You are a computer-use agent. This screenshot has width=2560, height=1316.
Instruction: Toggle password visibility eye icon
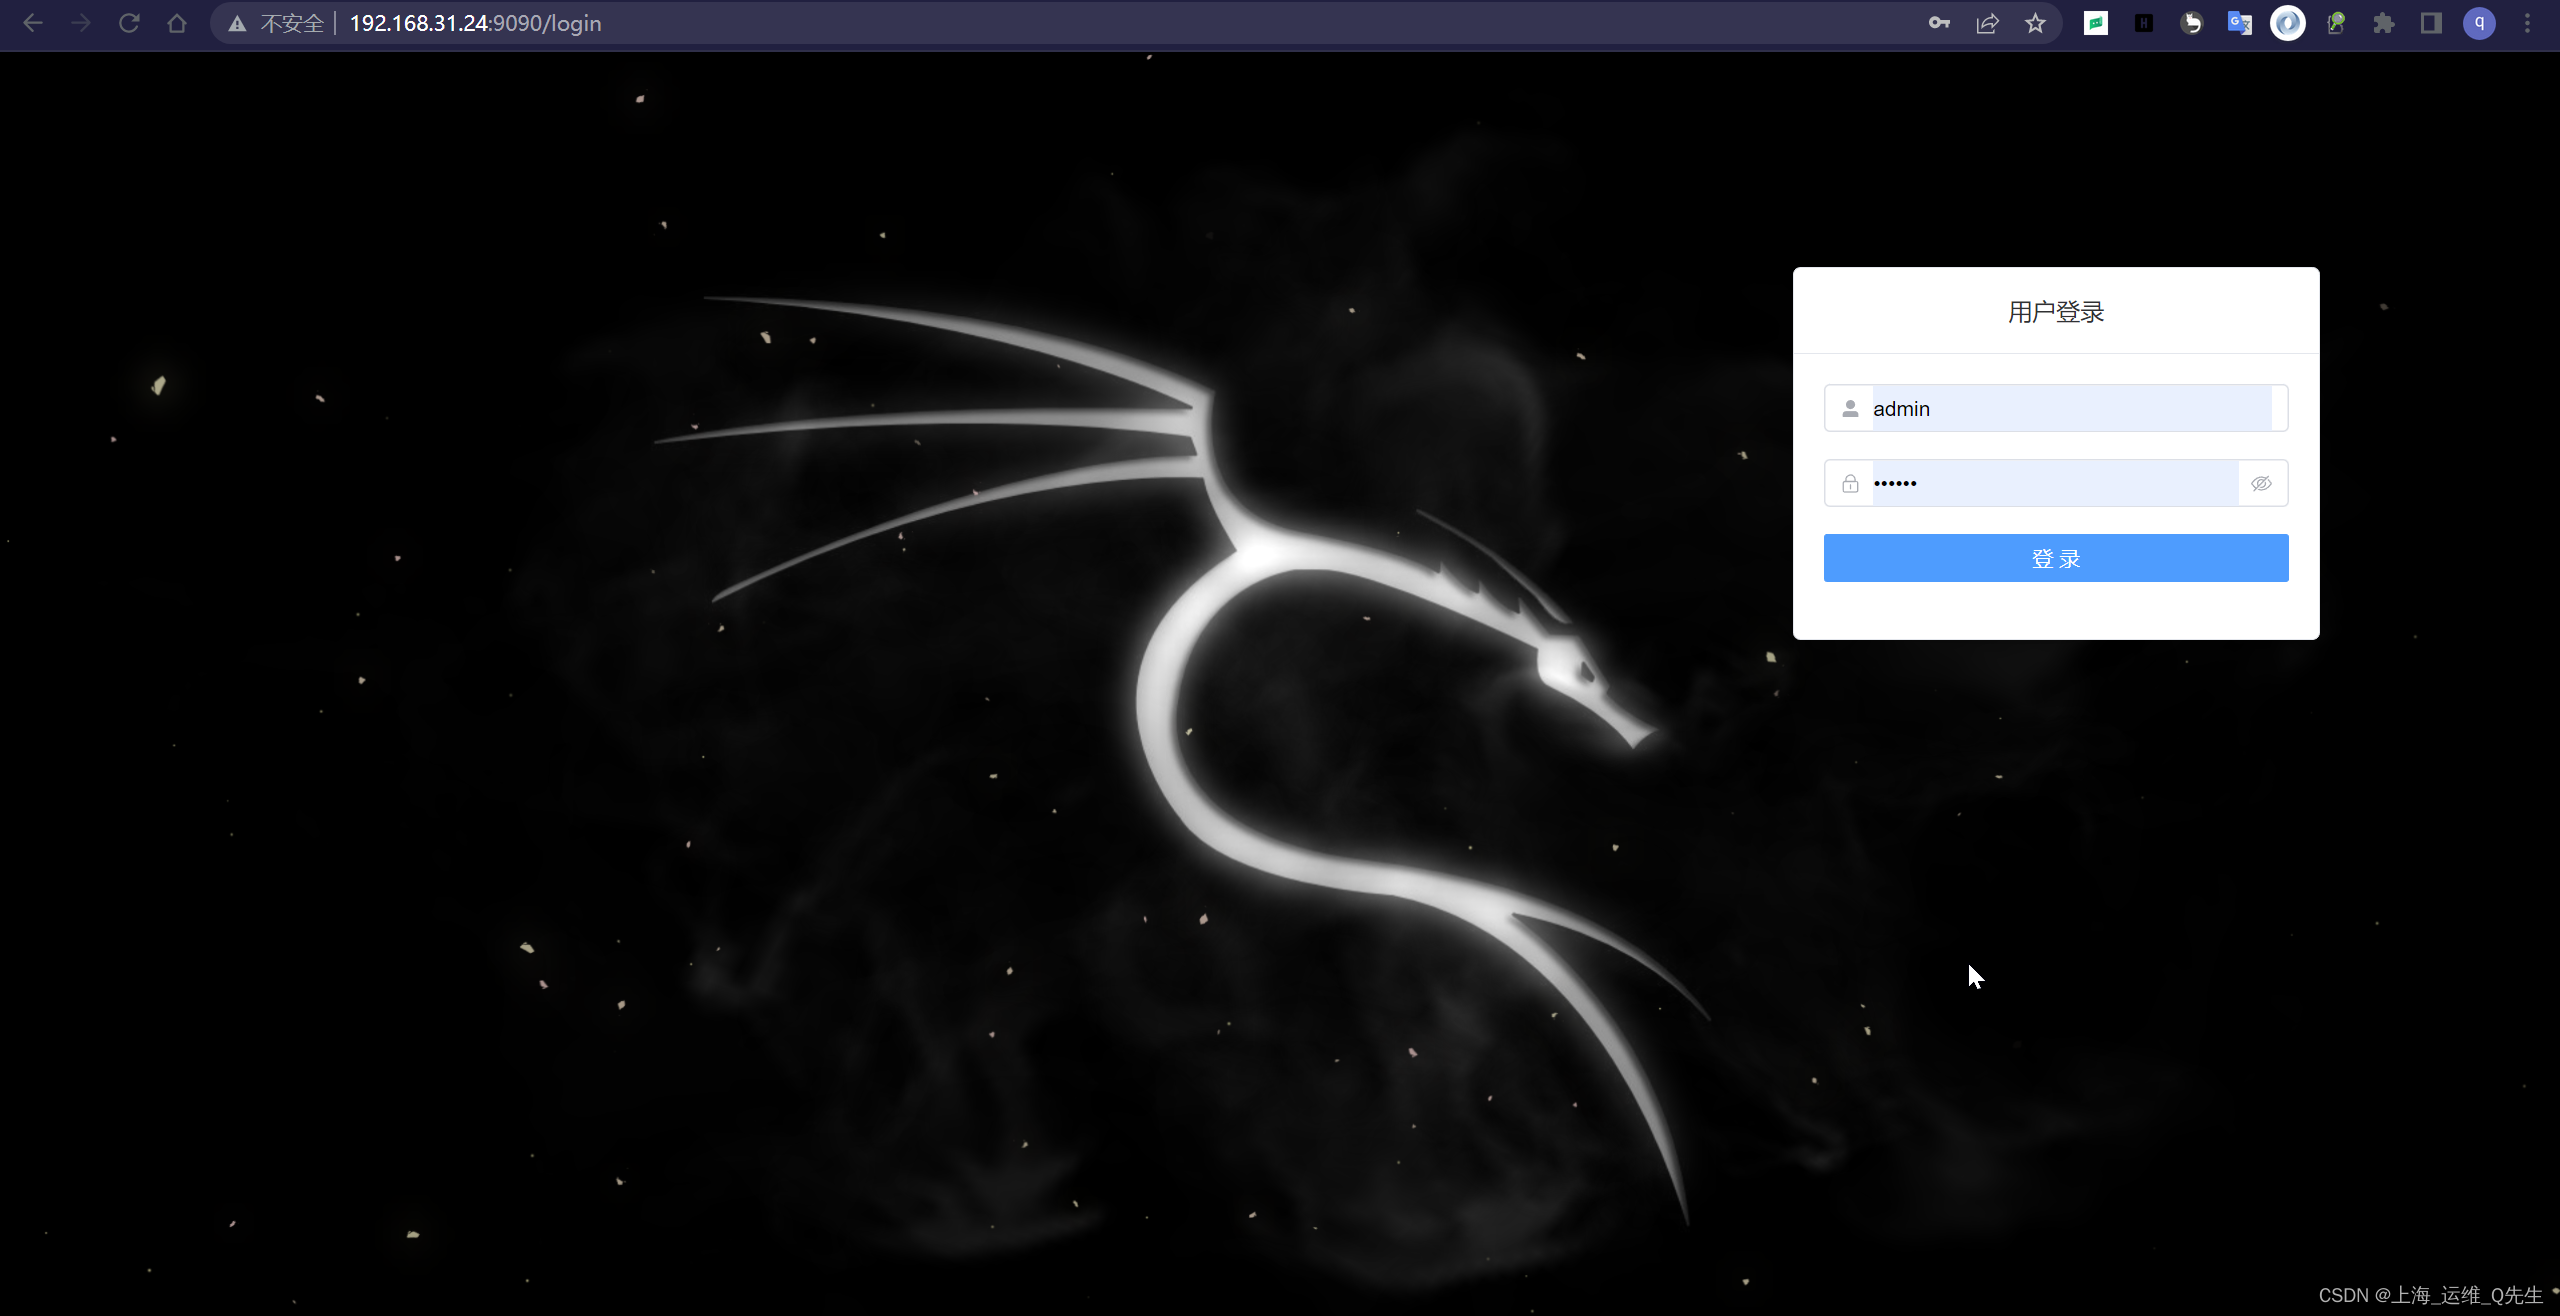tap(2261, 483)
